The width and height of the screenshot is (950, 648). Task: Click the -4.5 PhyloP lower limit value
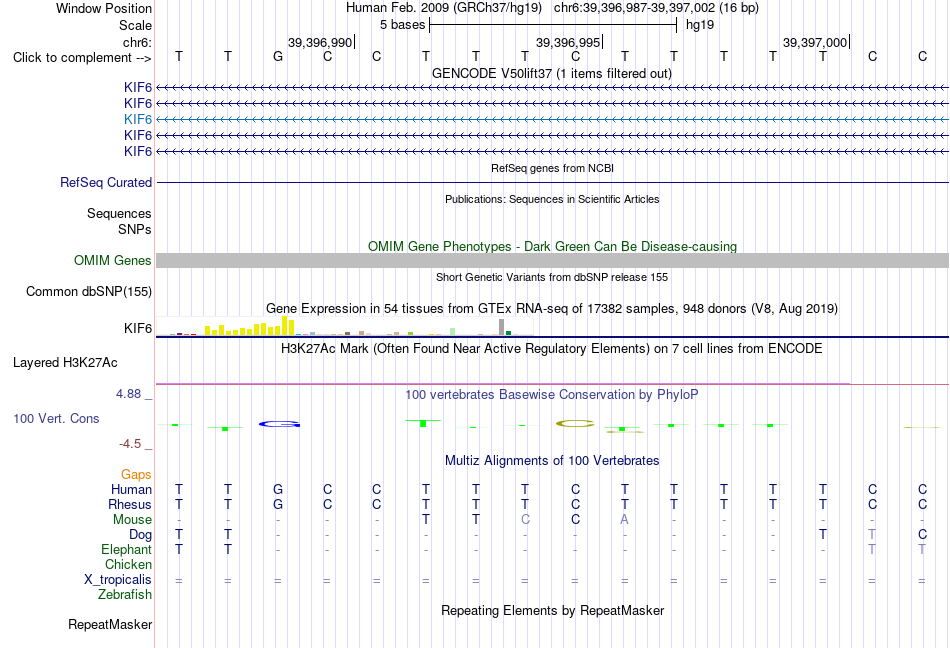pos(130,444)
